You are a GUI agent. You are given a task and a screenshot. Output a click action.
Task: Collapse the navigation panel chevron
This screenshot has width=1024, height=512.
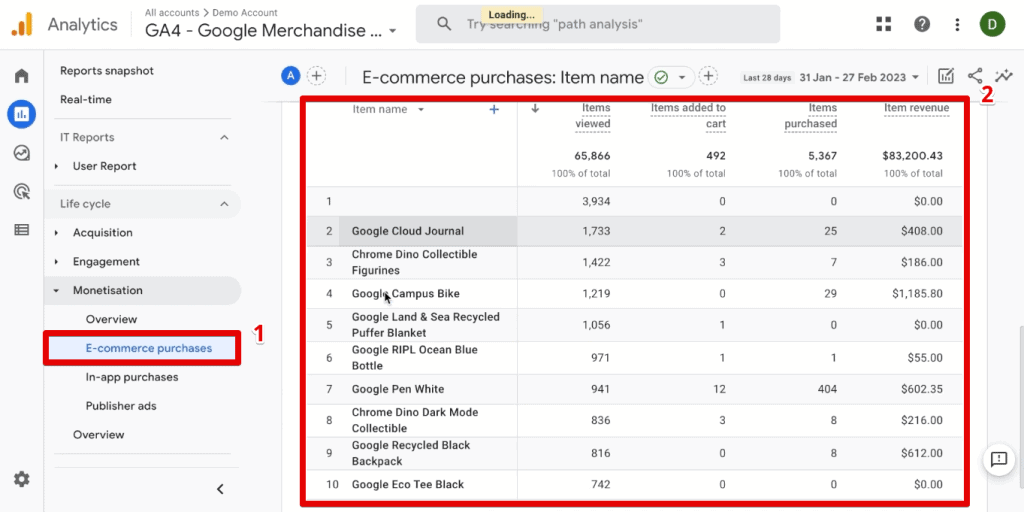pyautogui.click(x=220, y=488)
